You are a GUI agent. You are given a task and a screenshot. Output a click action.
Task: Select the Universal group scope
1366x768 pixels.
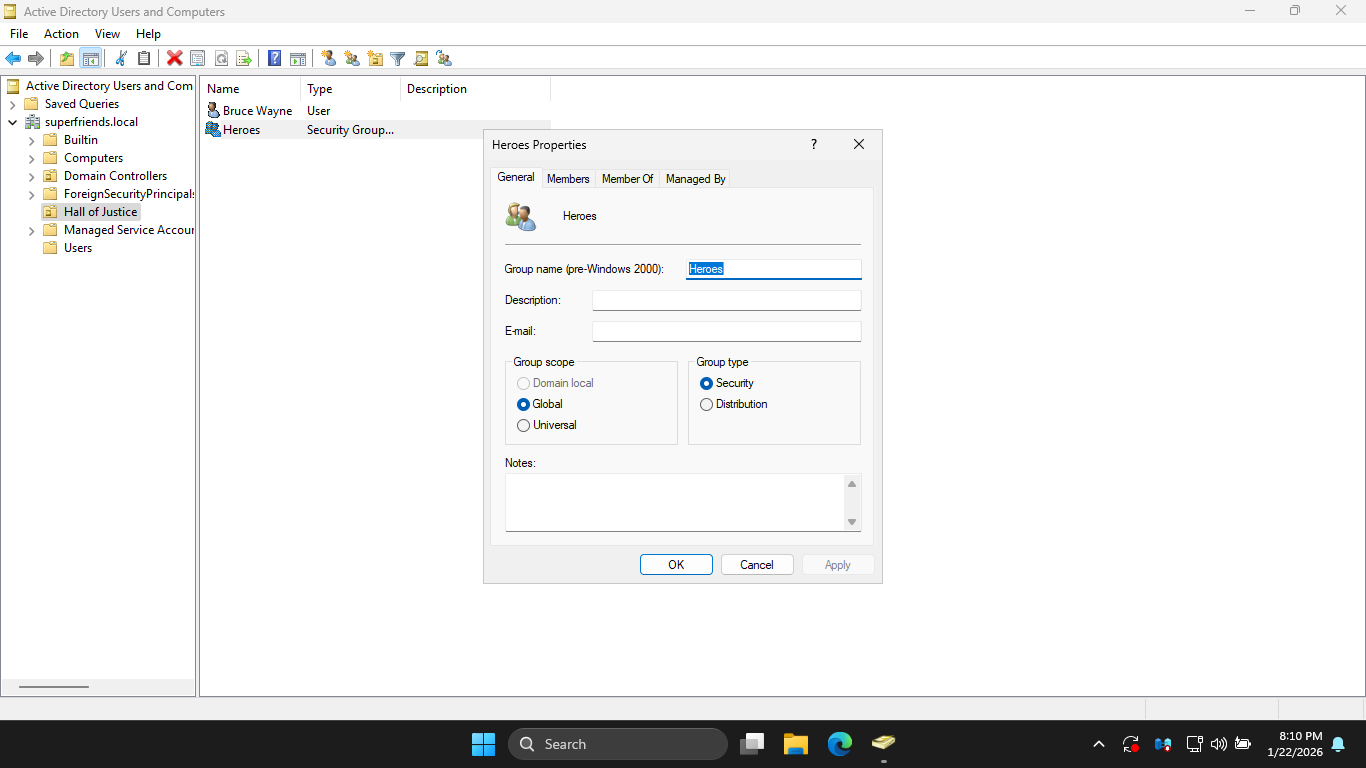[x=523, y=425]
